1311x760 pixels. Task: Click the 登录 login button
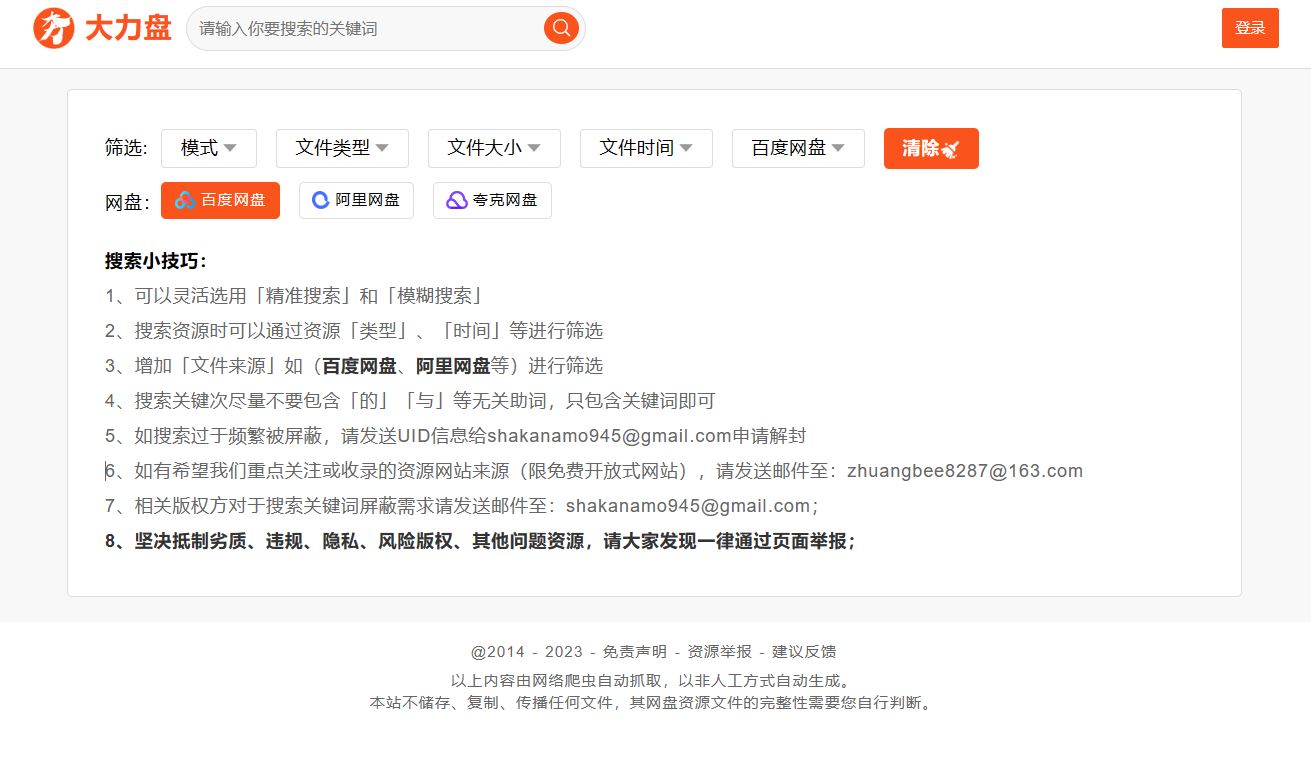tap(1250, 28)
